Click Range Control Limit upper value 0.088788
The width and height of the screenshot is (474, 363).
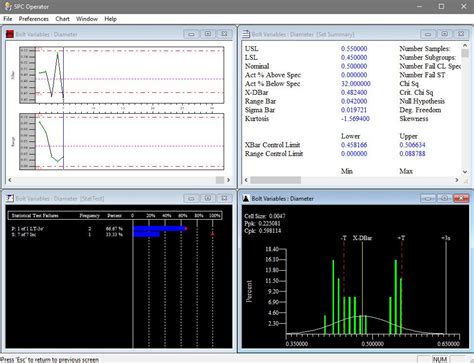click(412, 154)
